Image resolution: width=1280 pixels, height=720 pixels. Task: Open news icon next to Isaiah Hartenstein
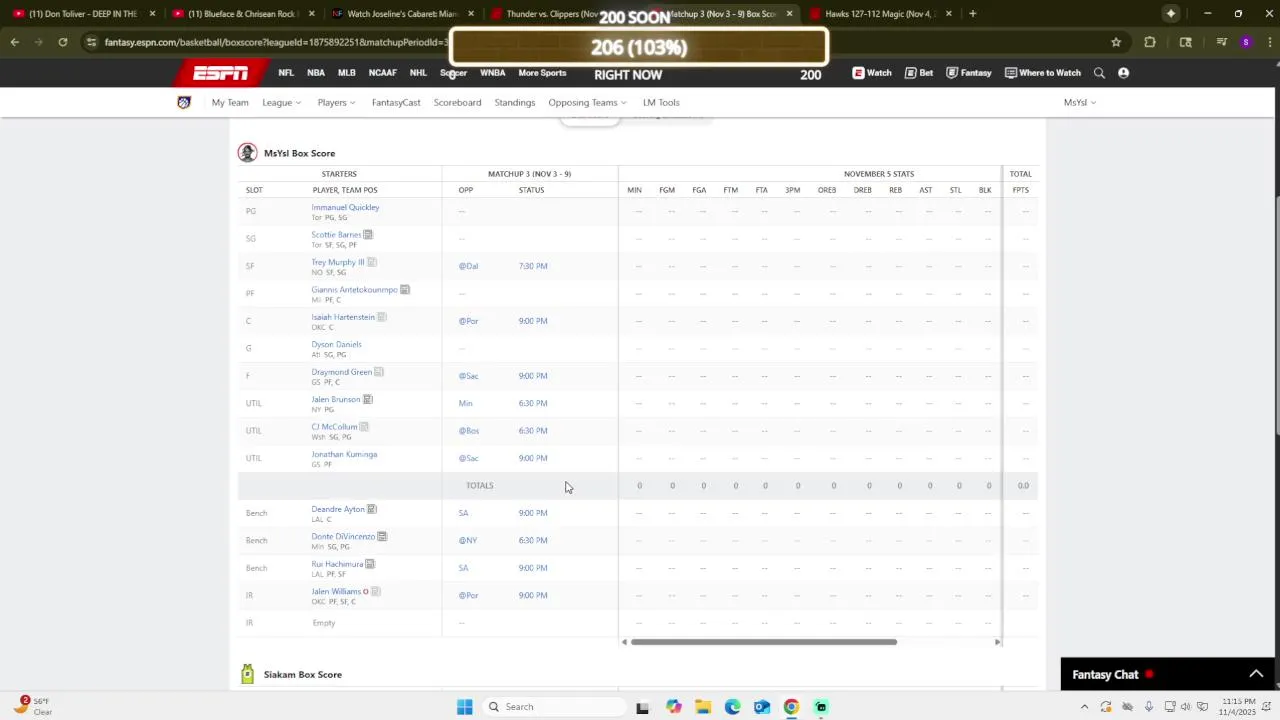[382, 317]
